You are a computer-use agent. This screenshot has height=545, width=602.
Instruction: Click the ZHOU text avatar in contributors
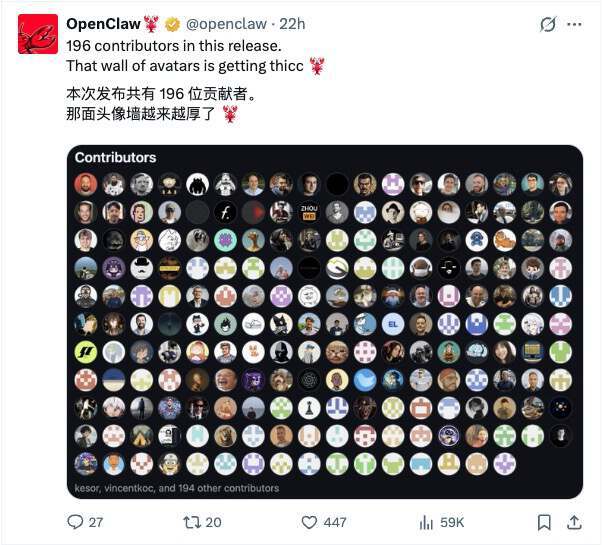click(x=309, y=212)
